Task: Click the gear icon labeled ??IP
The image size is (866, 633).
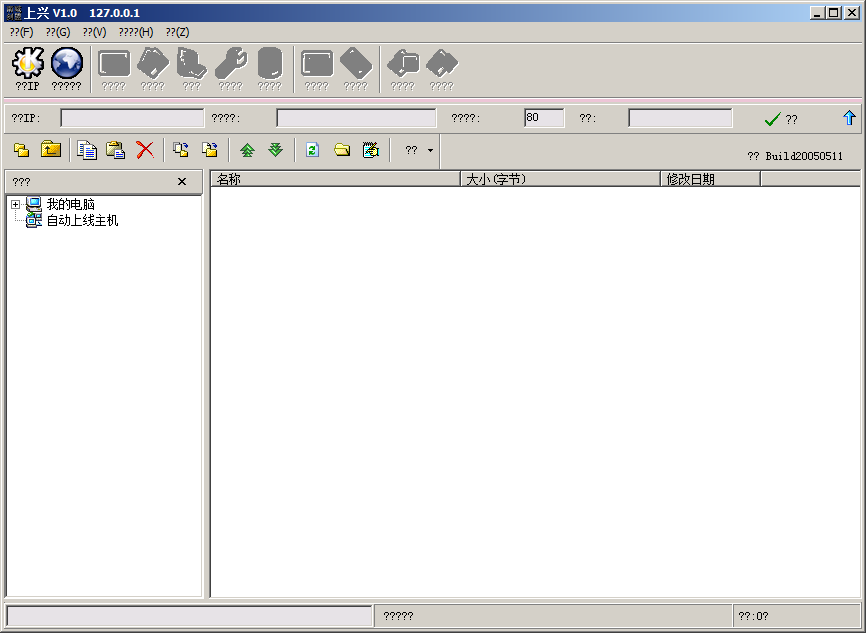Action: [28, 64]
